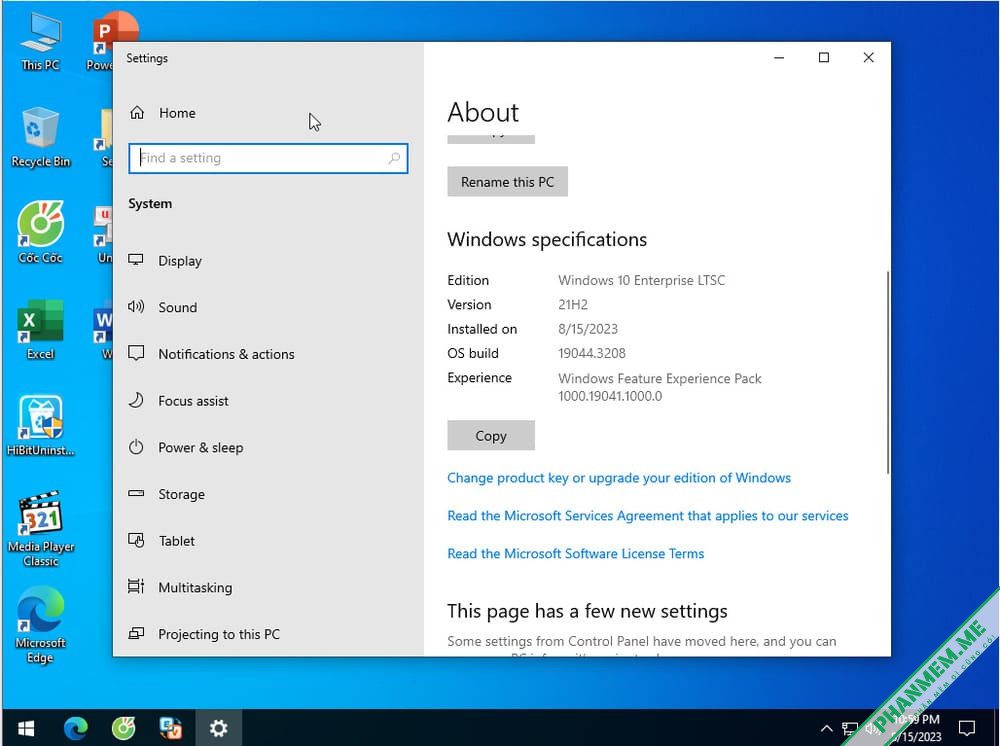Click the network tray icon
The width and height of the screenshot is (1000, 746).
pyautogui.click(x=850, y=728)
